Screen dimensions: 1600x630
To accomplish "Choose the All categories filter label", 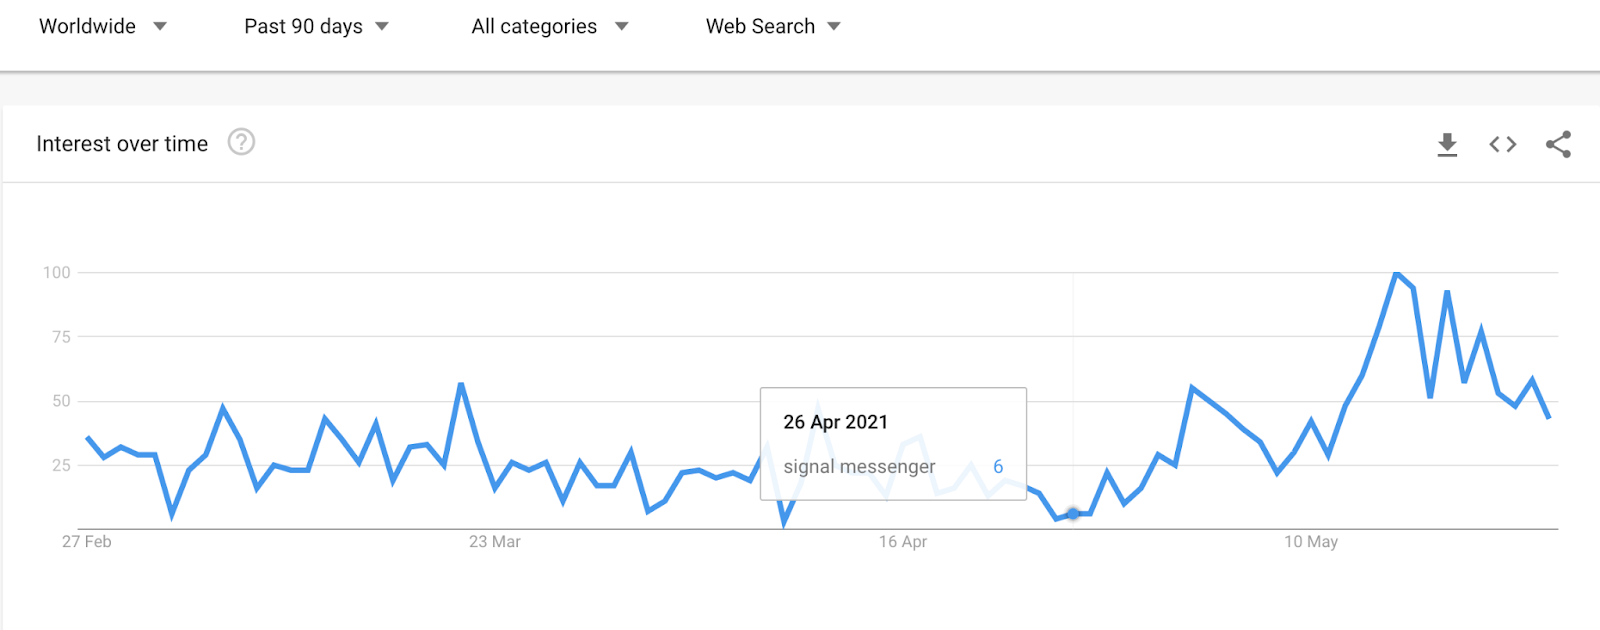I will (x=534, y=27).
